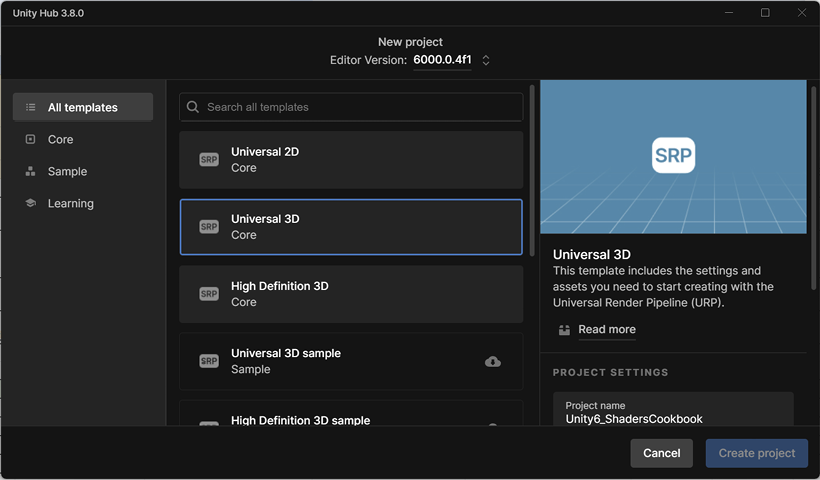This screenshot has height=480, width=820.
Task: Cancel the new project dialog
Action: coord(661,453)
